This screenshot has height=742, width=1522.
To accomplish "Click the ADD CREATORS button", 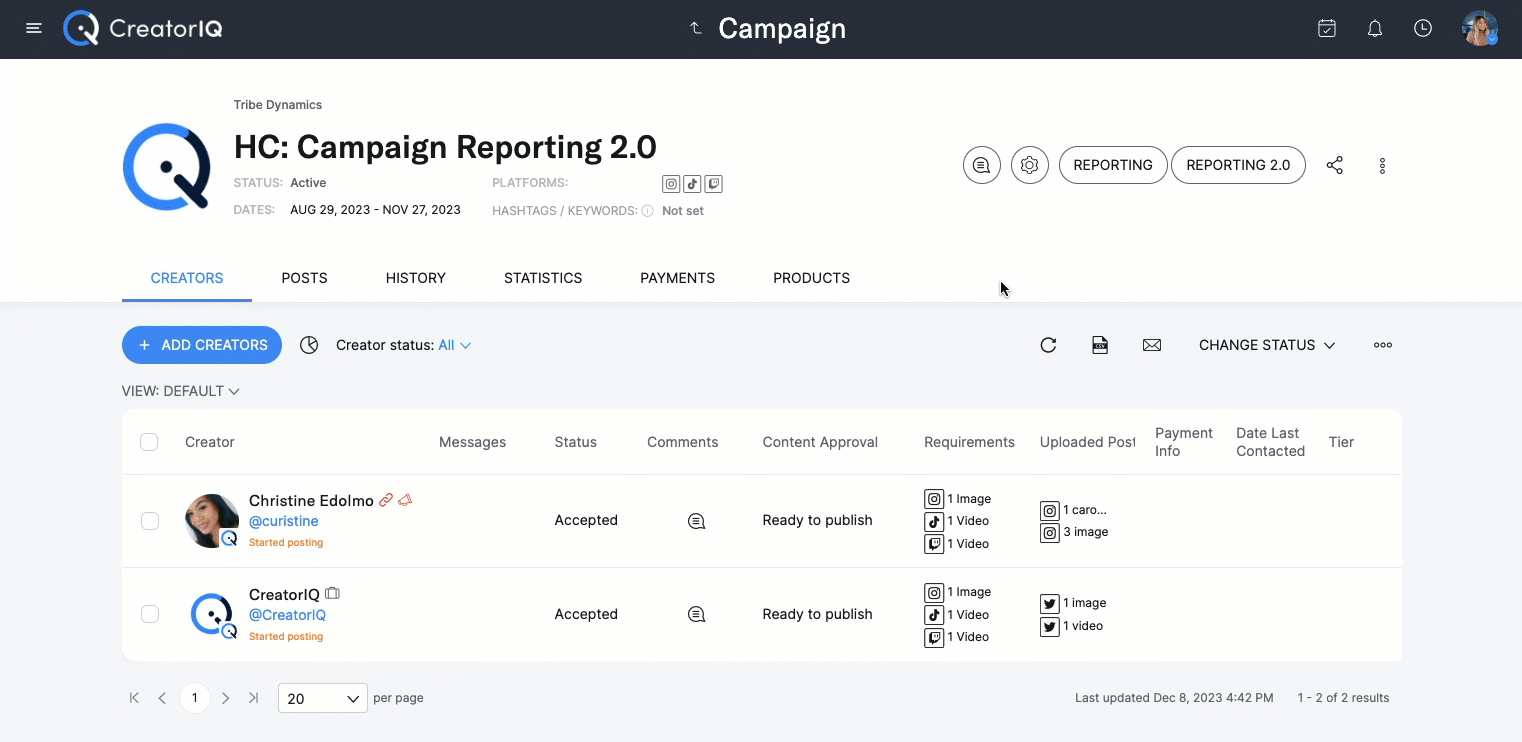I will point(201,345).
